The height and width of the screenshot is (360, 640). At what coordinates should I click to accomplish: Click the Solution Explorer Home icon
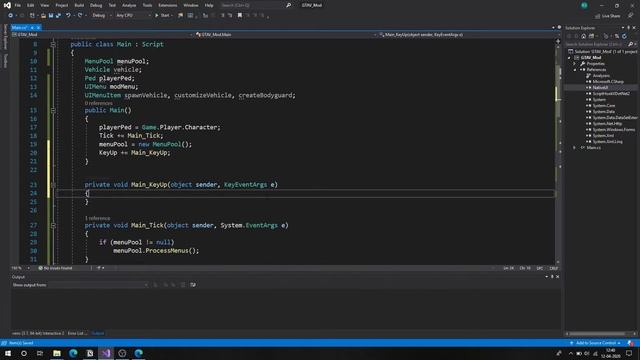point(583,36)
